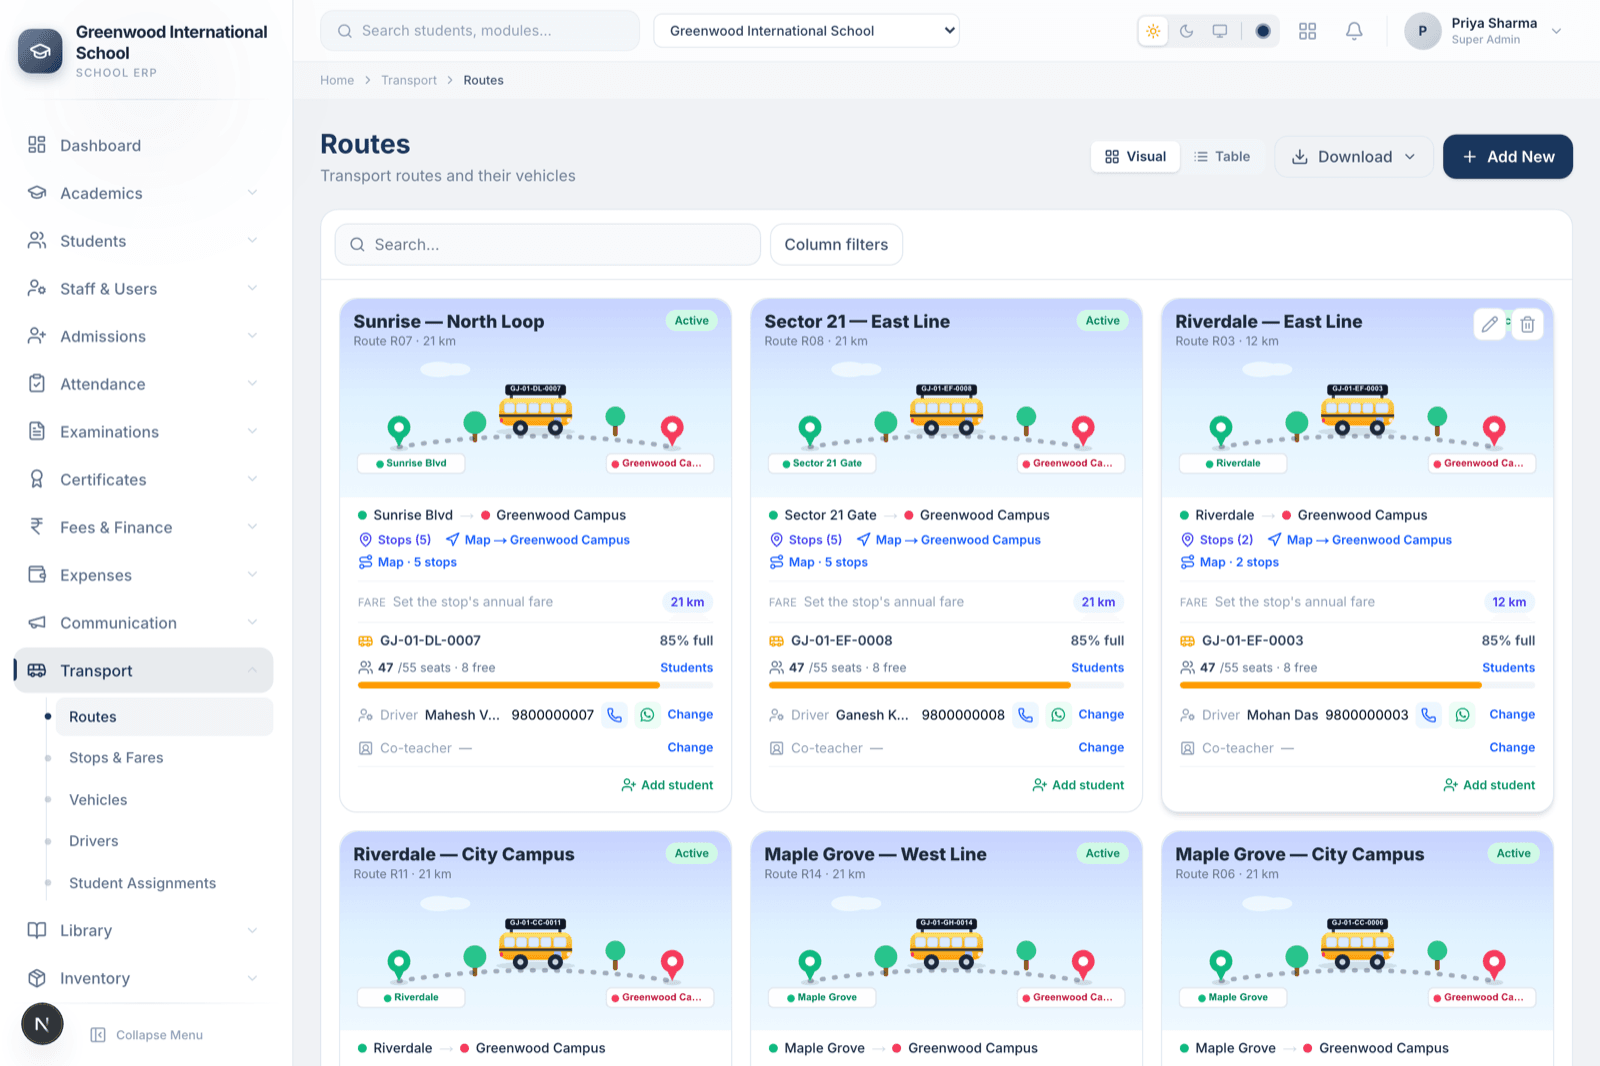
Task: Click the Certificates ribbon icon
Action: coord(37,479)
